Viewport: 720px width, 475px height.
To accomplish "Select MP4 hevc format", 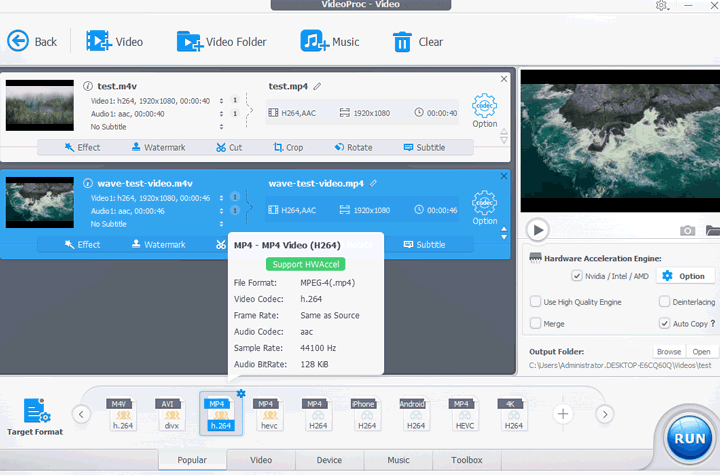I will pyautogui.click(x=269, y=414).
